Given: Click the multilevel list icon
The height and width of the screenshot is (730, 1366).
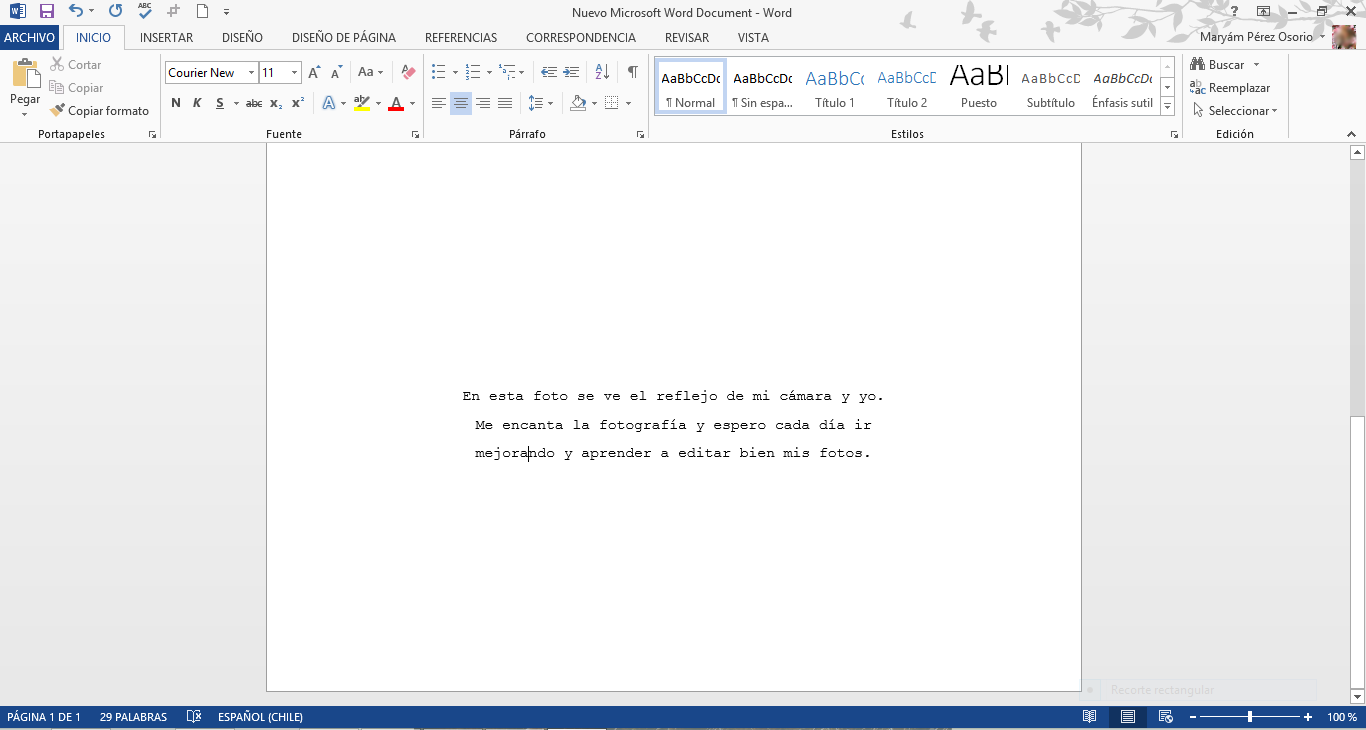Looking at the screenshot, I should pos(507,72).
